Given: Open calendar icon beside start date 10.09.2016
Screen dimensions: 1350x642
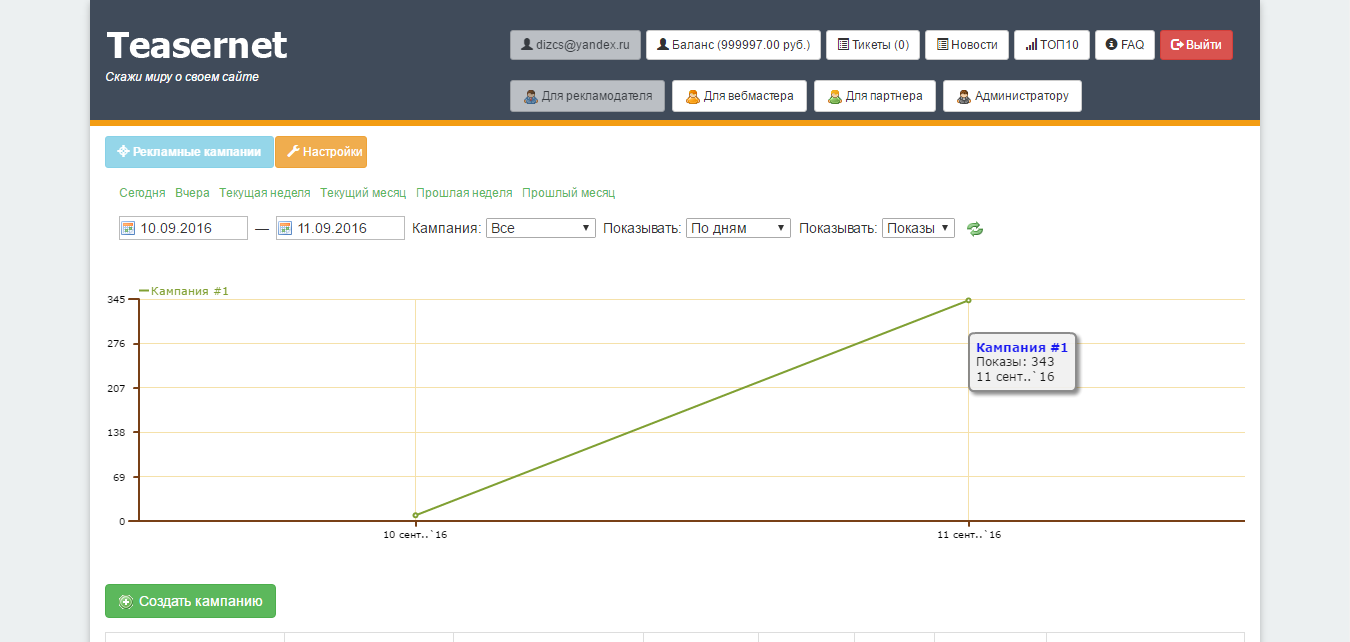Looking at the screenshot, I should click(x=128, y=228).
